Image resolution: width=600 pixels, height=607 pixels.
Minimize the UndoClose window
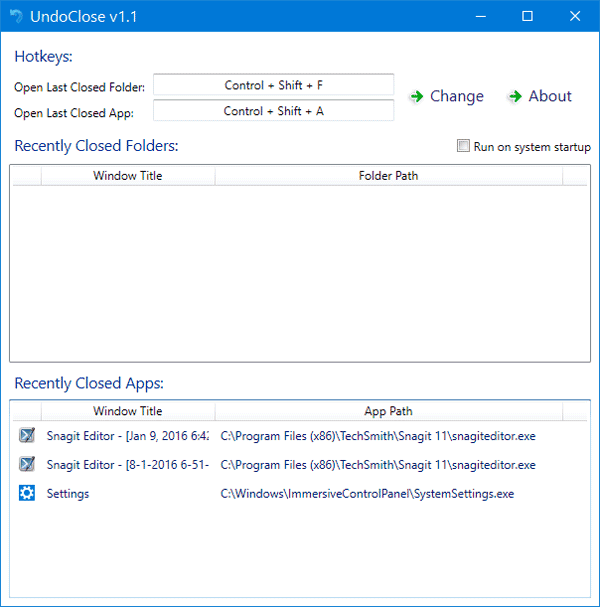(481, 16)
